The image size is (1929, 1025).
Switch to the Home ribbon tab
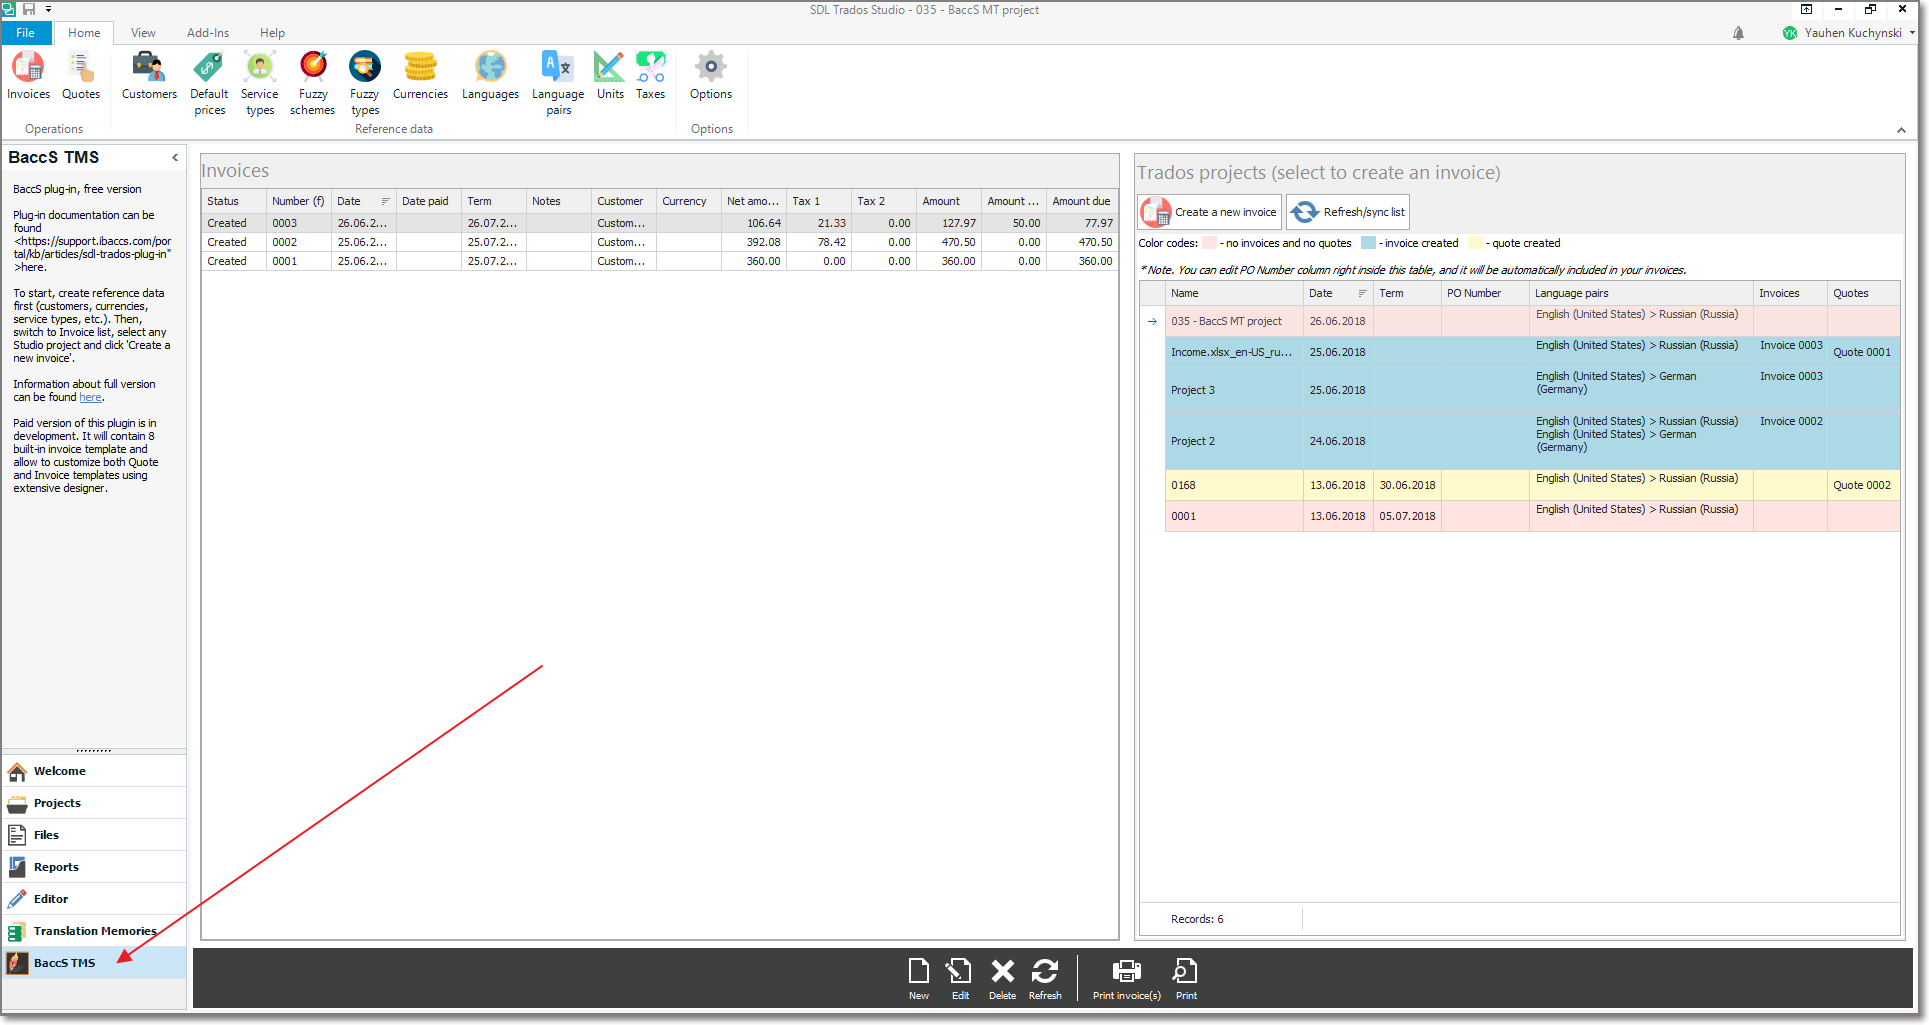click(x=84, y=33)
